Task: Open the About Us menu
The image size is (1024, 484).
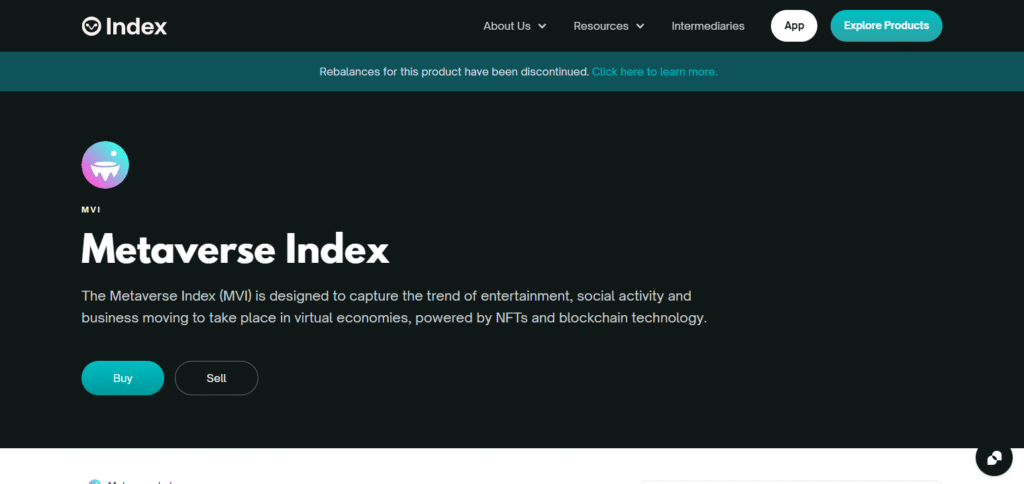Action: [507, 26]
